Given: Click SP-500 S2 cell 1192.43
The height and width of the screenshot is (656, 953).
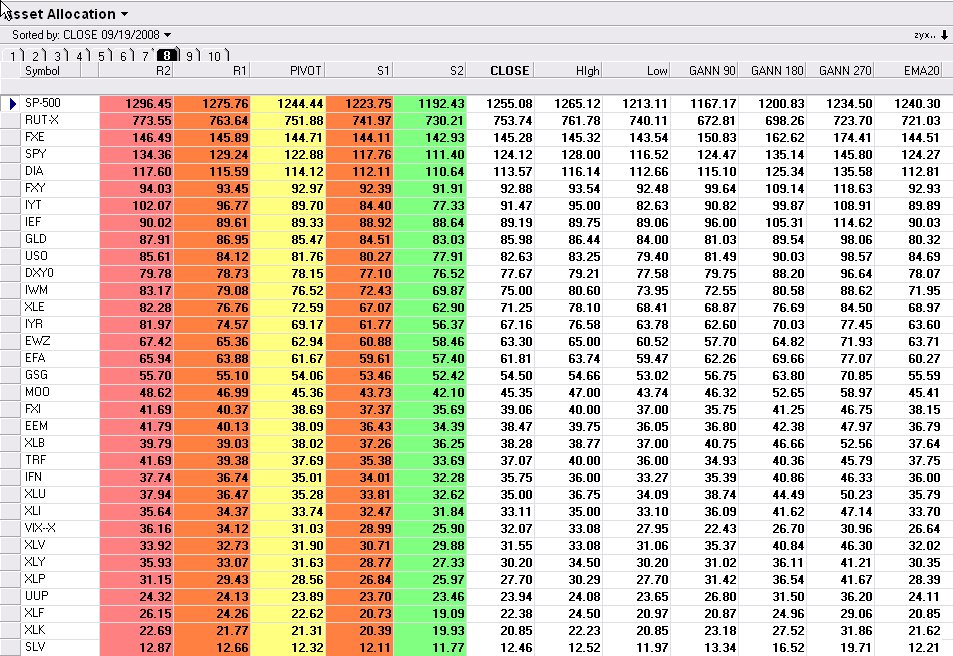Looking at the screenshot, I should click(x=430, y=104).
